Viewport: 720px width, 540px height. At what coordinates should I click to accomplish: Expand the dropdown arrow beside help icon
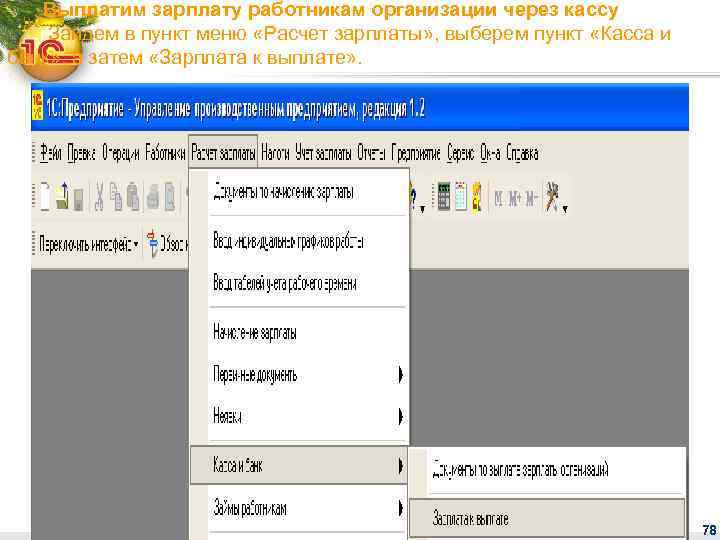click(422, 209)
